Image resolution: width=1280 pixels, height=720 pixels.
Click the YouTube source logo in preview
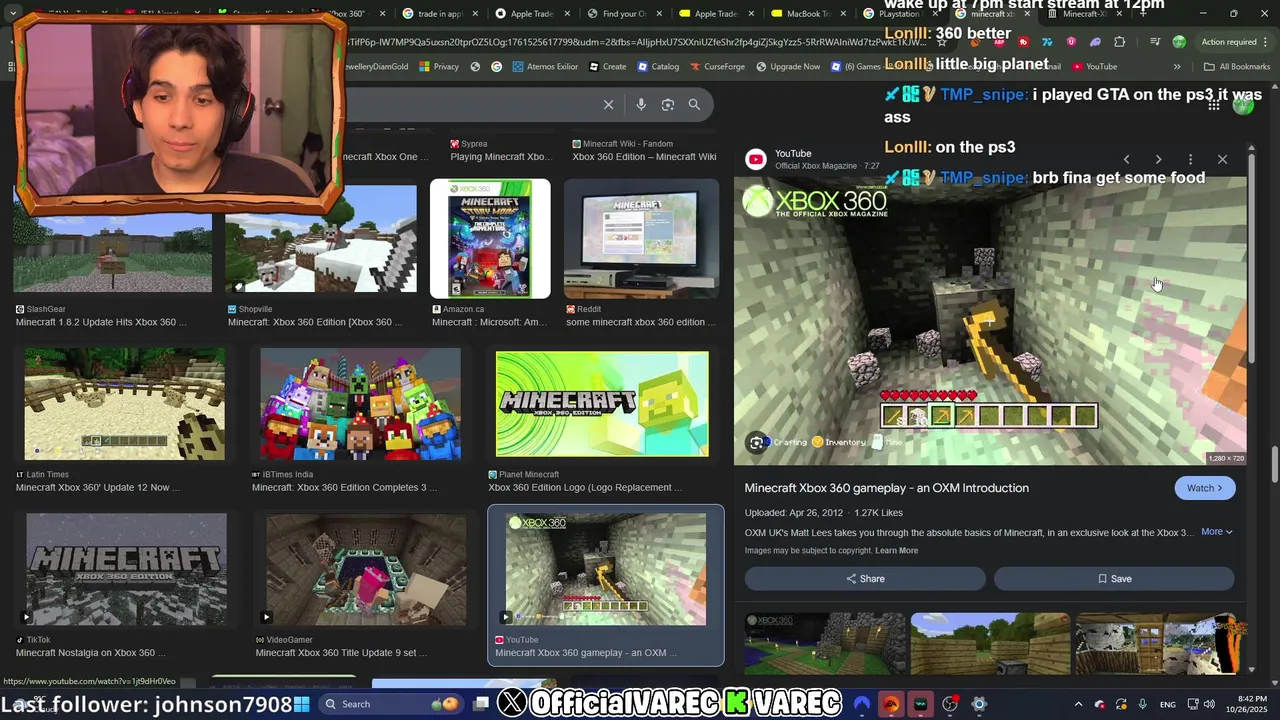(756, 159)
